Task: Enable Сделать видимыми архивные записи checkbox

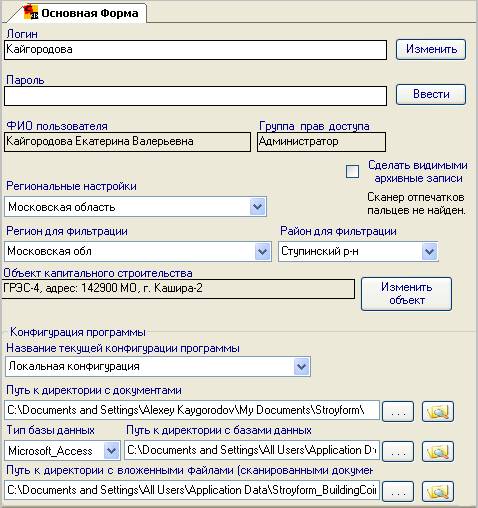Action: [x=352, y=172]
